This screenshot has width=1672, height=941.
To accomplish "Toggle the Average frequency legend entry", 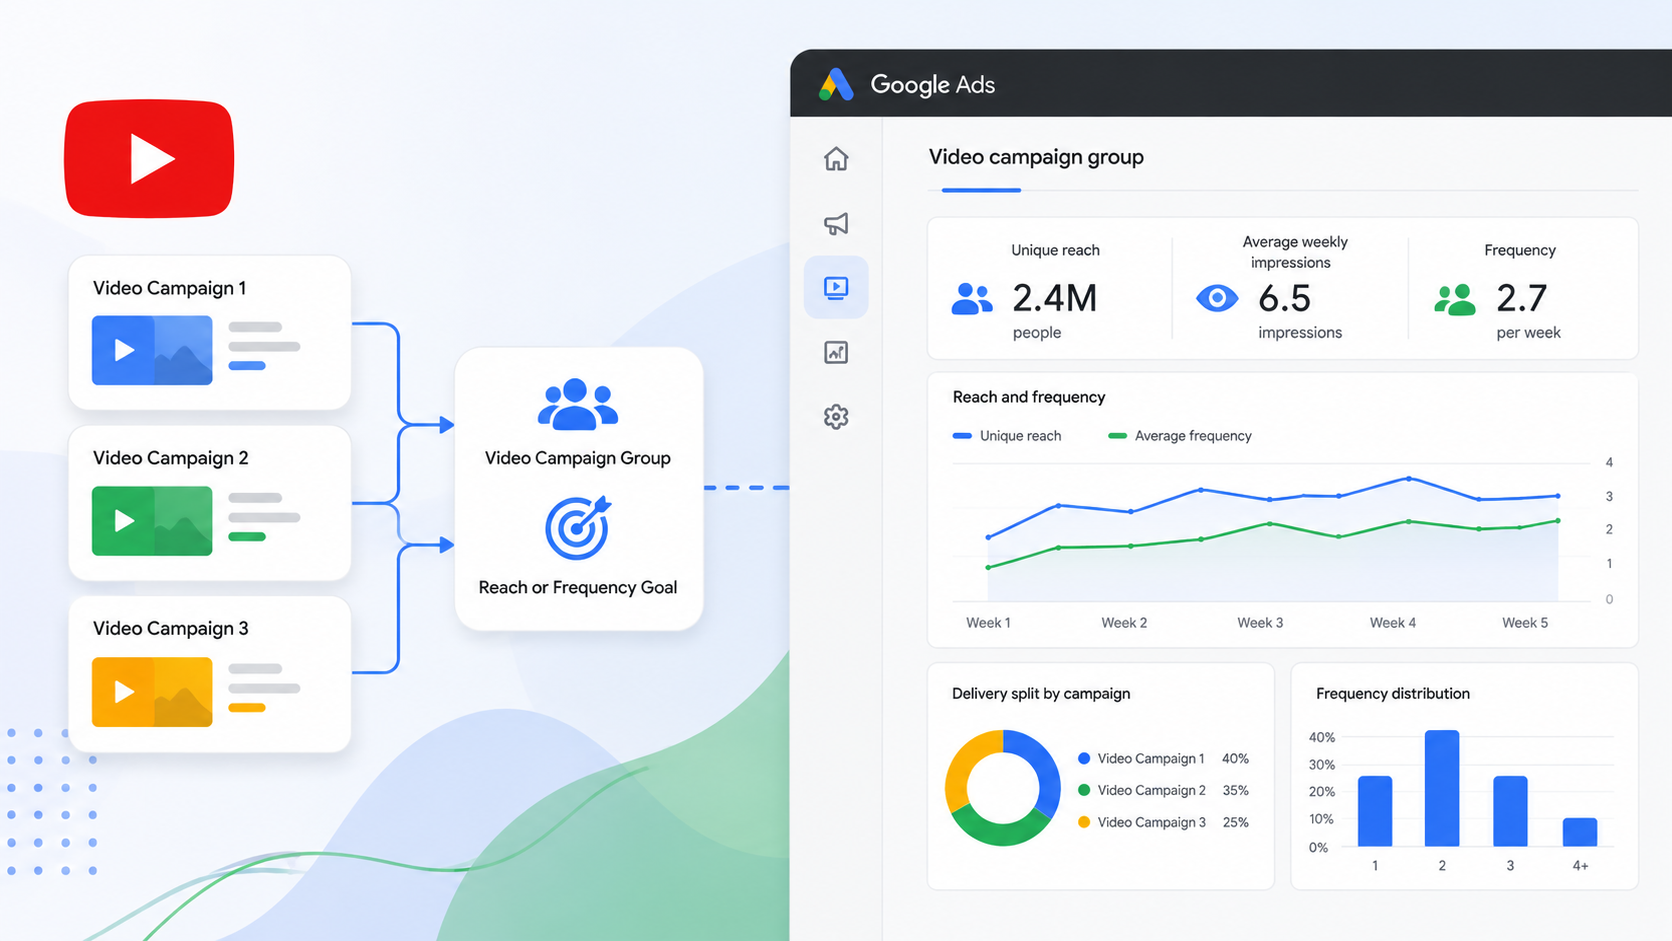I will coord(1180,436).
